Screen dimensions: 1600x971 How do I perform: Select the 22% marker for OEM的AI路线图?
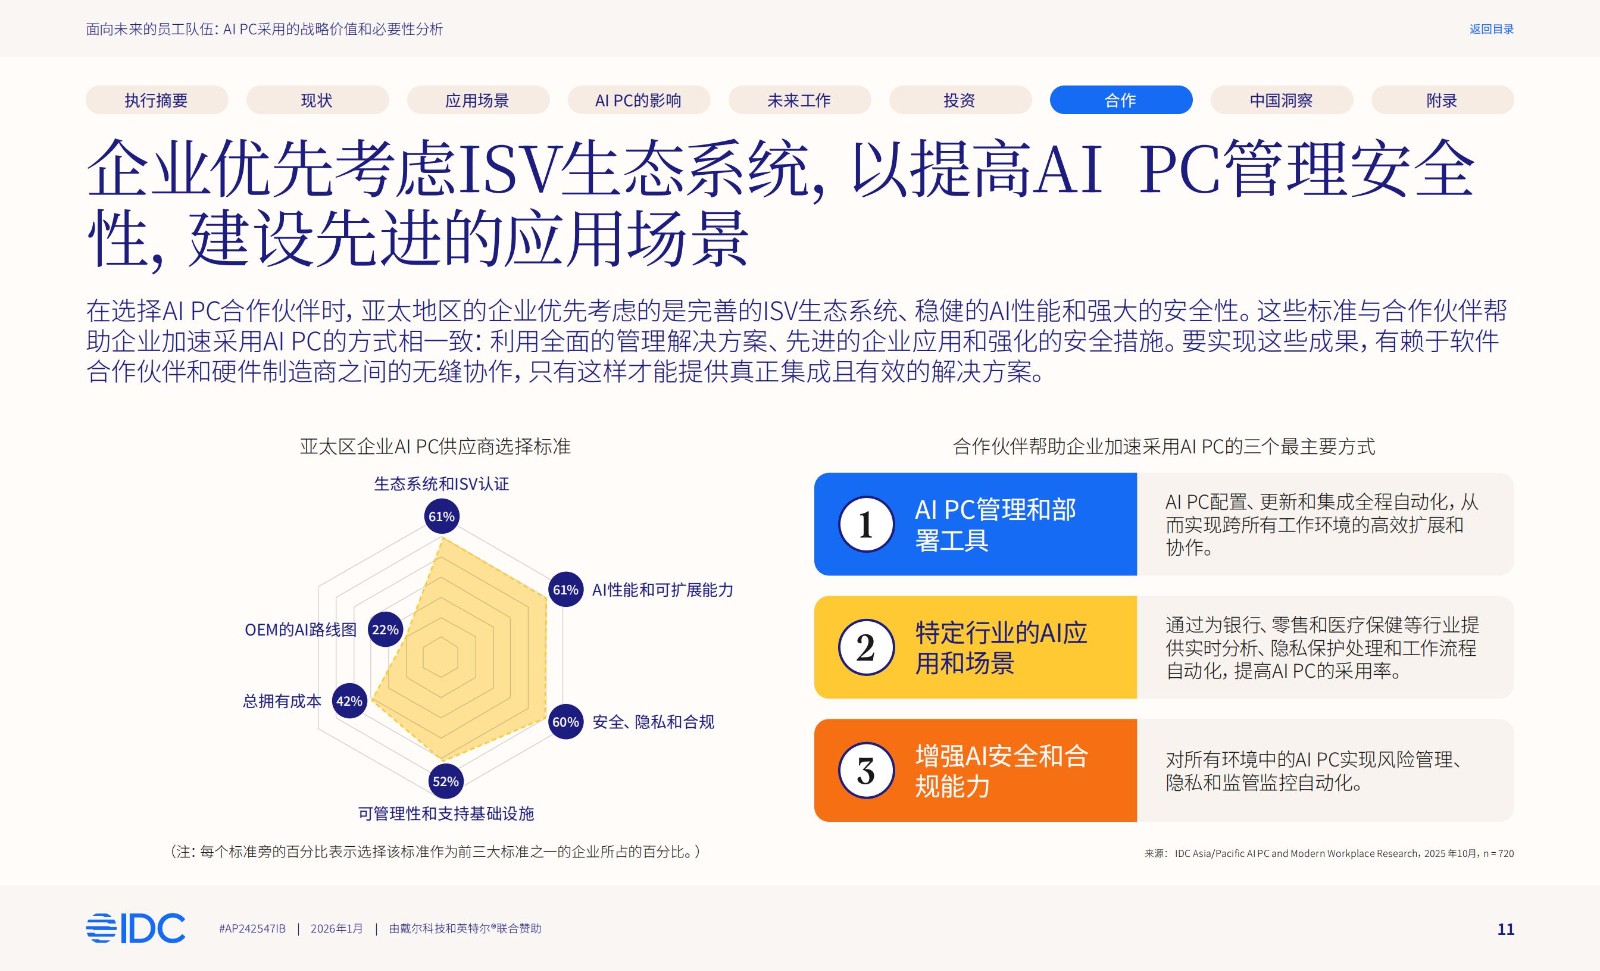point(385,630)
